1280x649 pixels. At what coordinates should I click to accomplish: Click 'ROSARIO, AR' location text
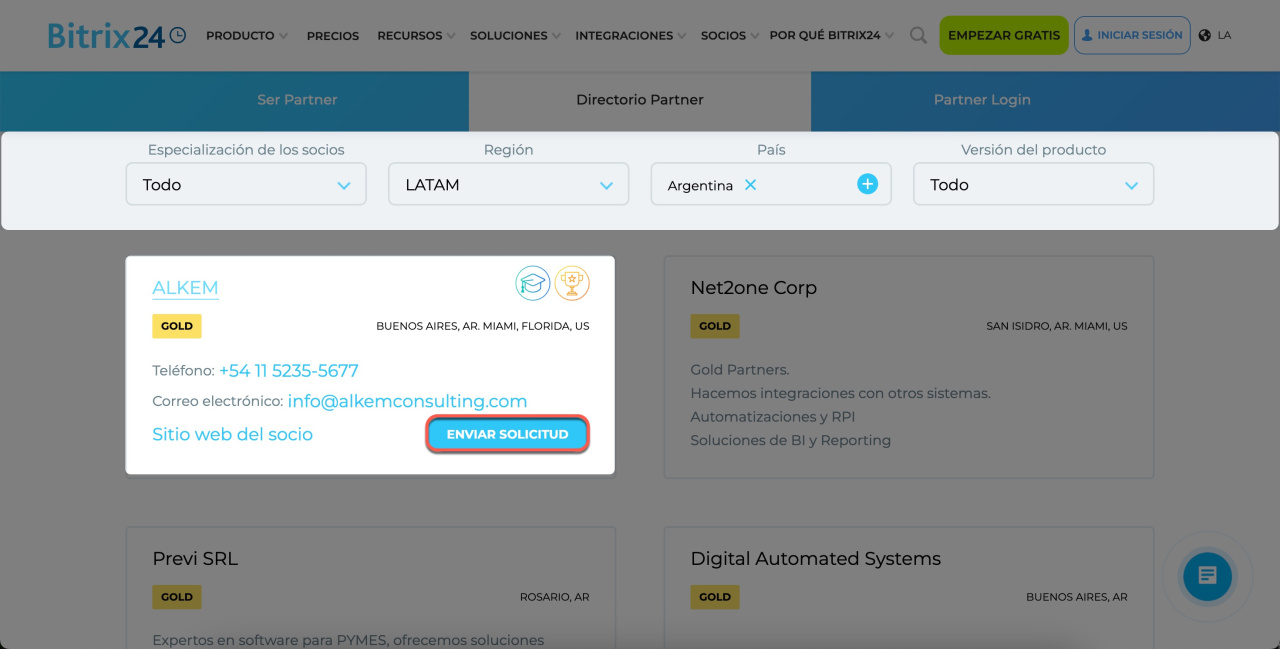(x=554, y=597)
